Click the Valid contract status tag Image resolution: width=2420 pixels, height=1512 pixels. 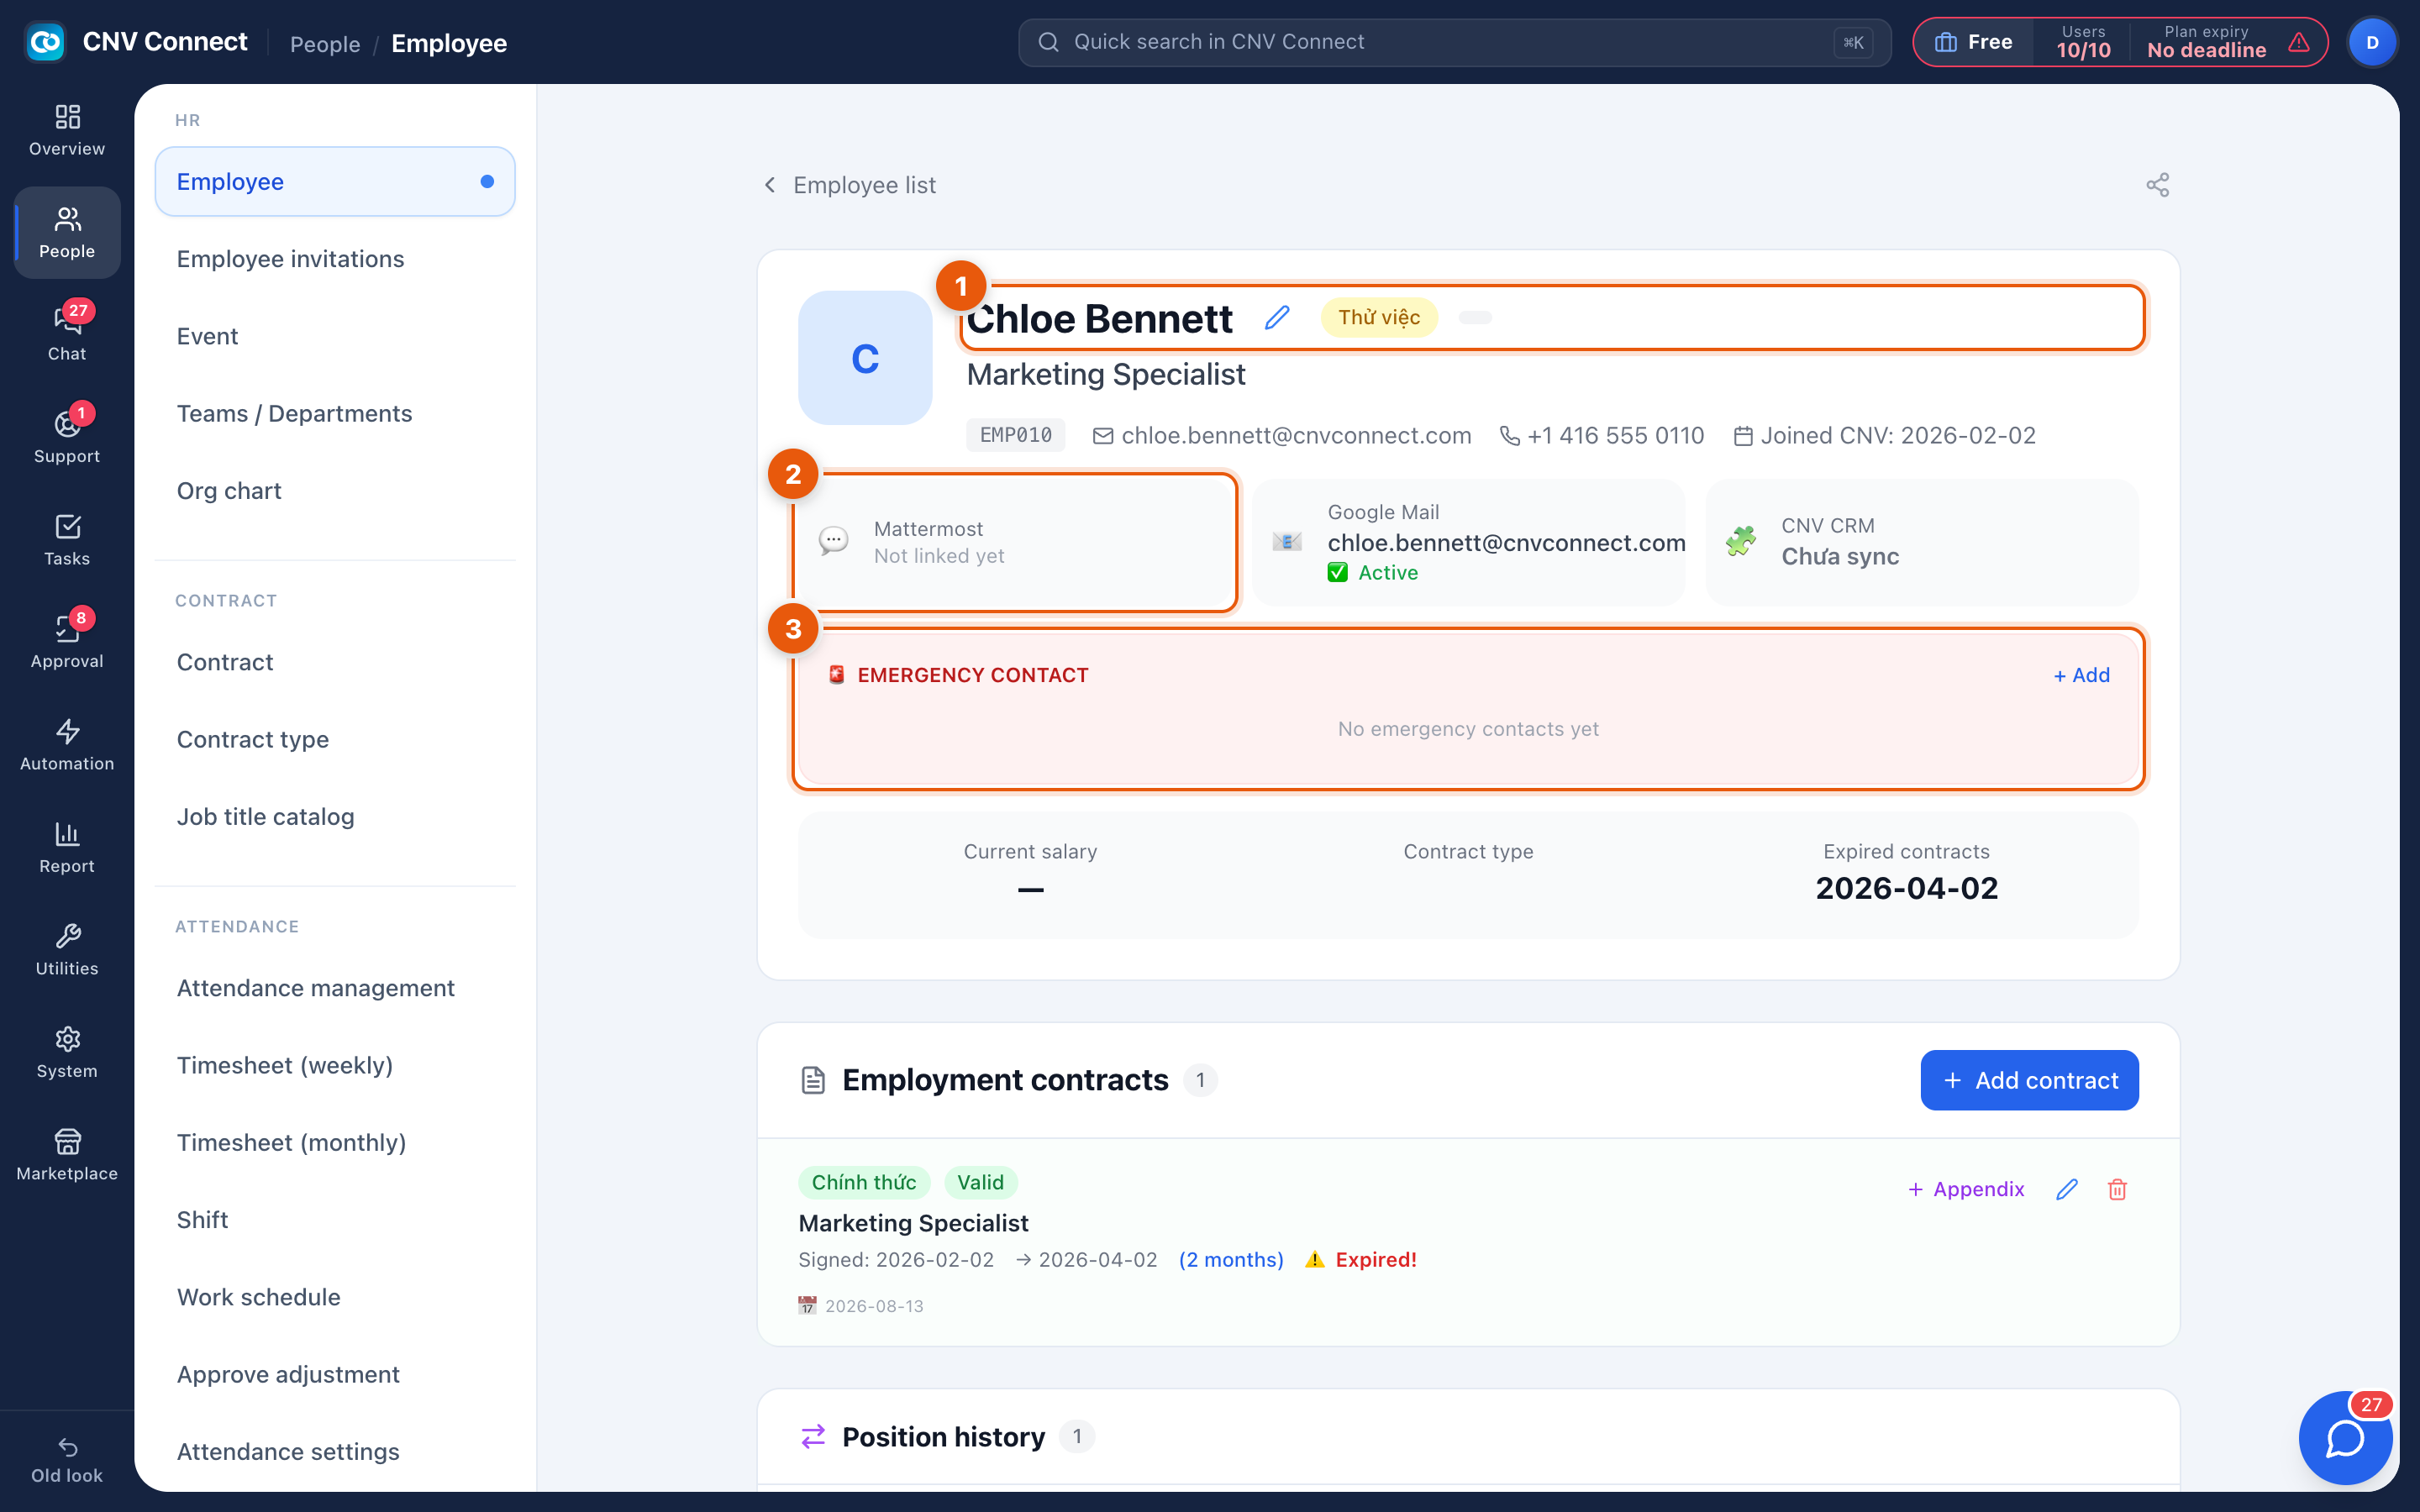pyautogui.click(x=980, y=1182)
